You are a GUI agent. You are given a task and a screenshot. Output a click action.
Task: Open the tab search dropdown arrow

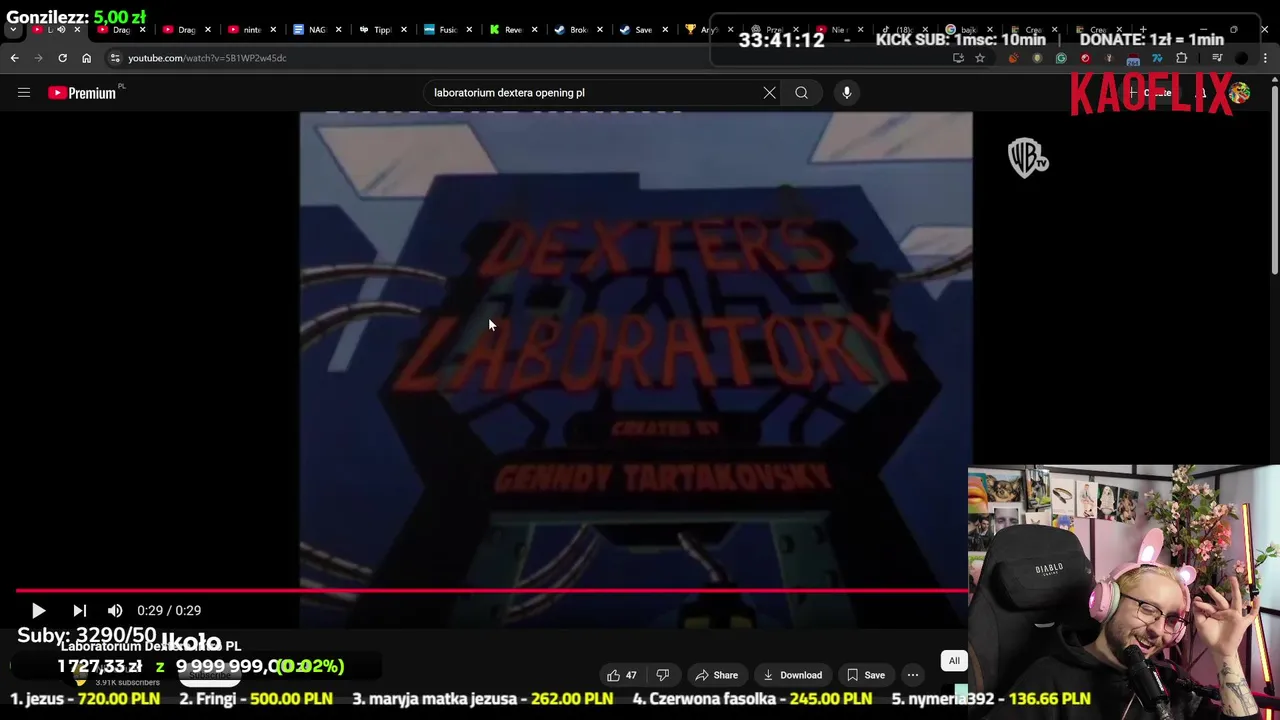(13, 30)
